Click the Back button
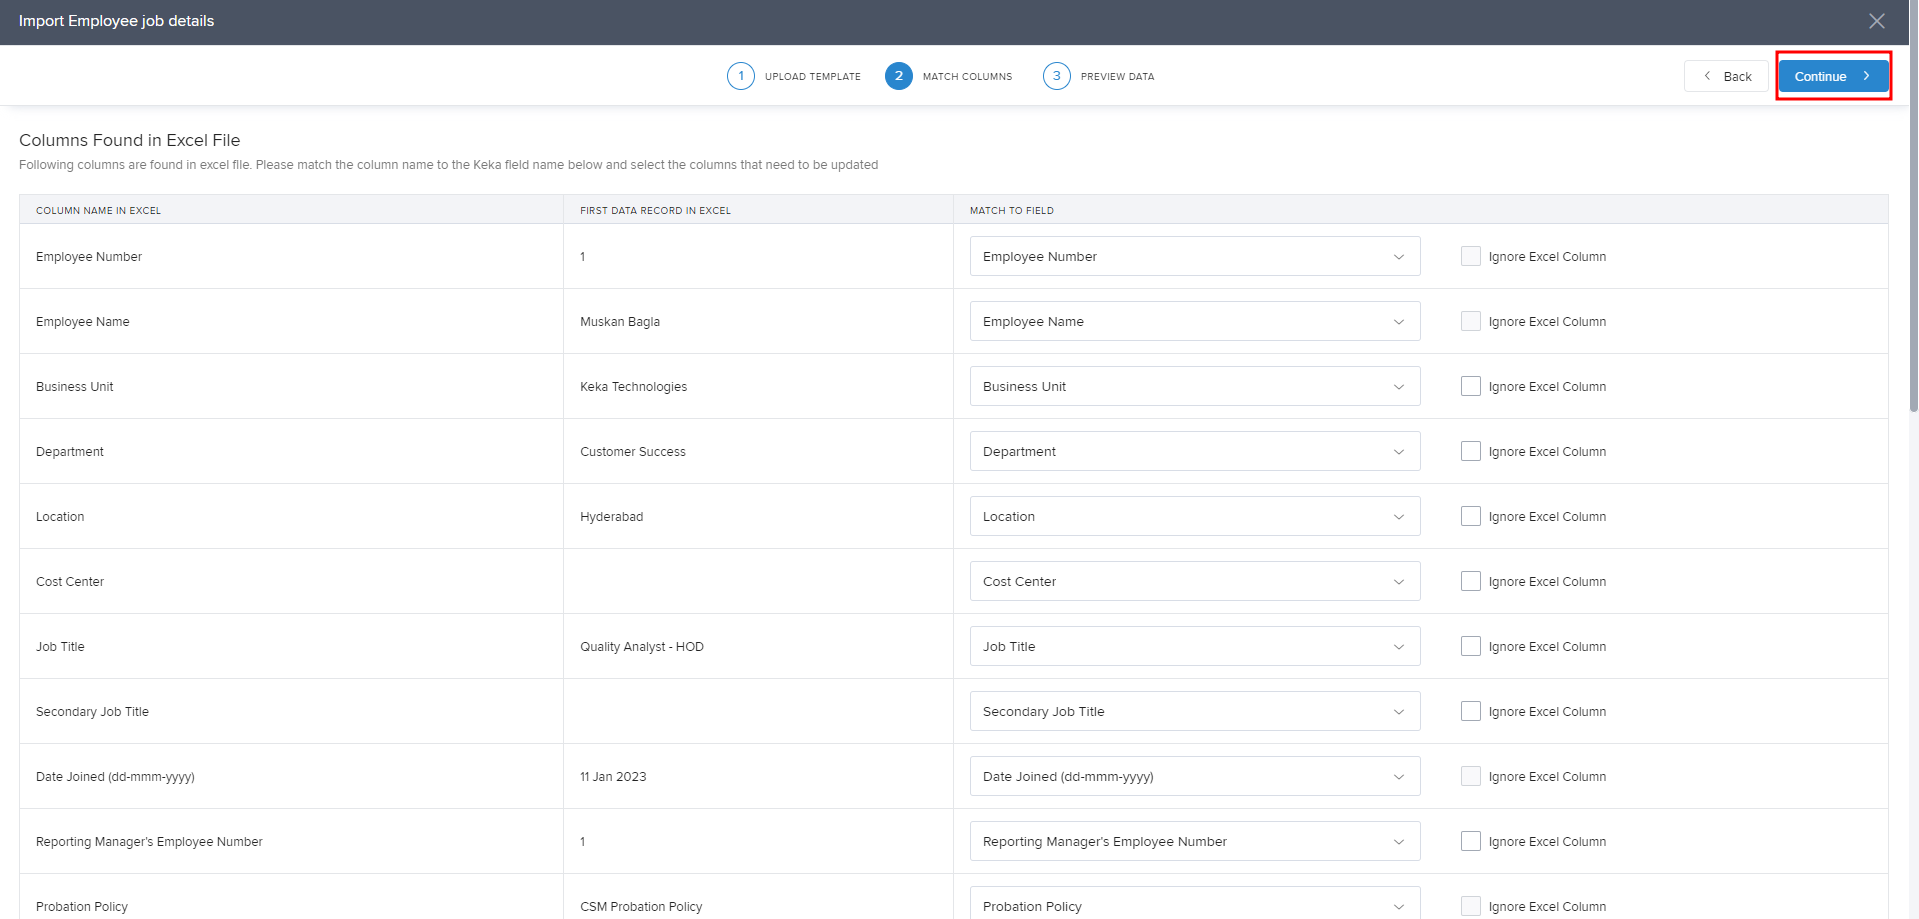Screen dimensions: 1919x919 point(1727,76)
